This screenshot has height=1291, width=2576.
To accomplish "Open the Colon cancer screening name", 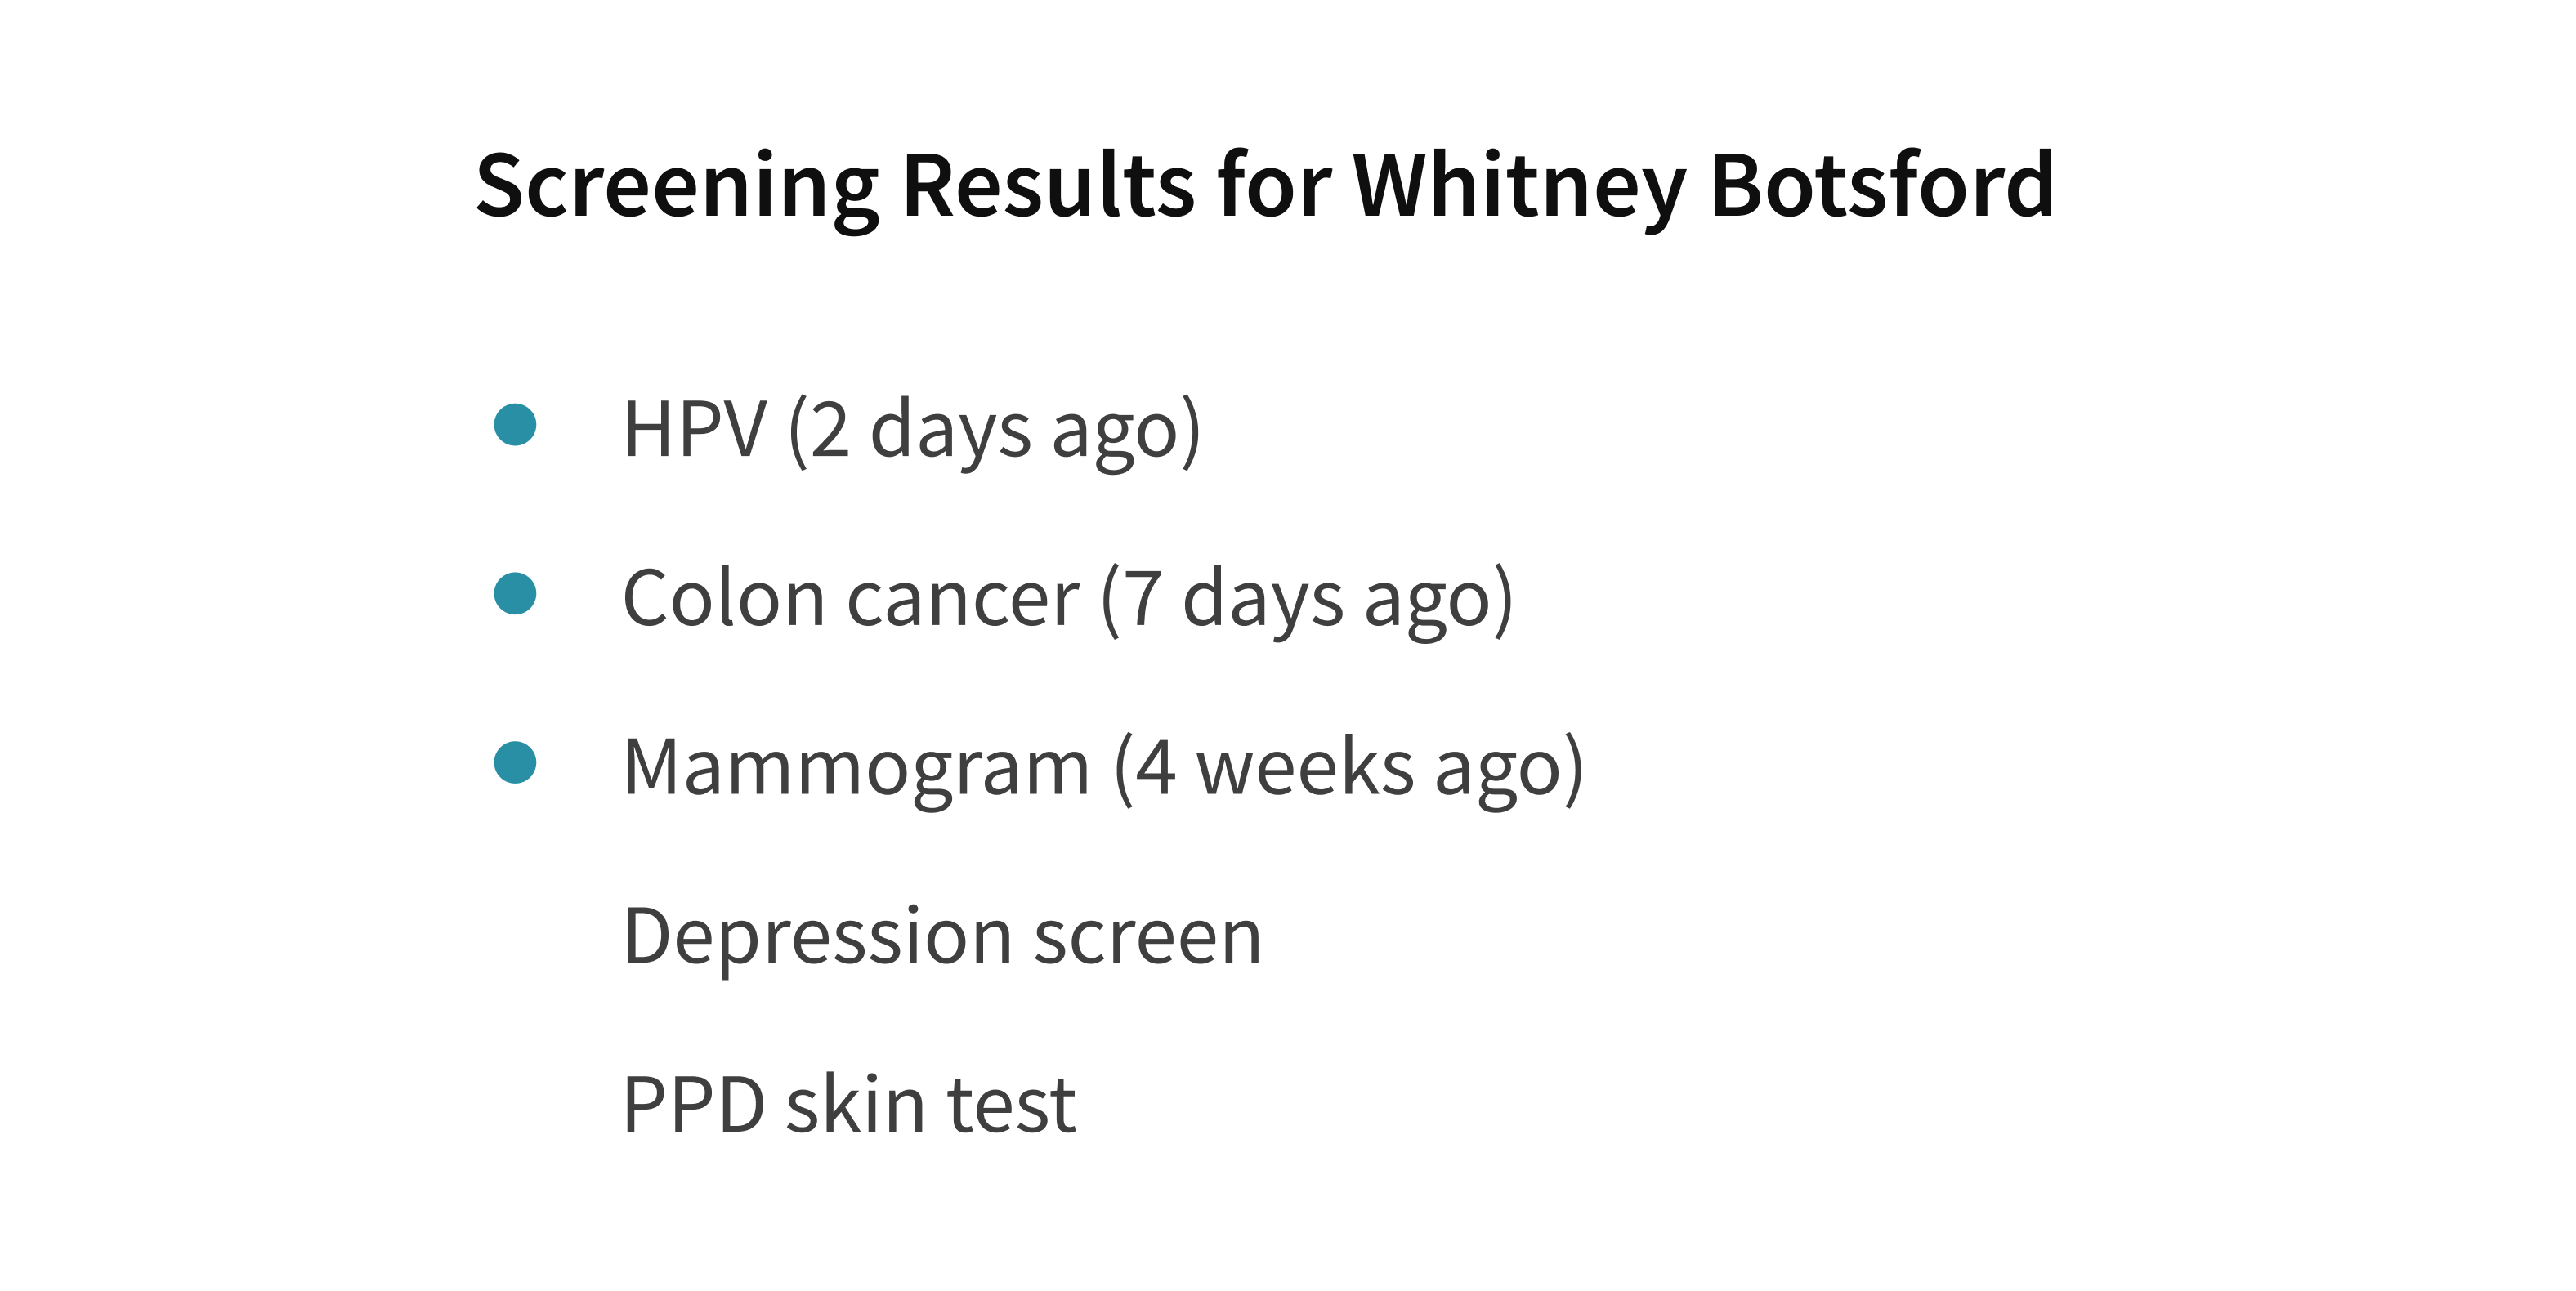I will pyautogui.click(x=851, y=598).
